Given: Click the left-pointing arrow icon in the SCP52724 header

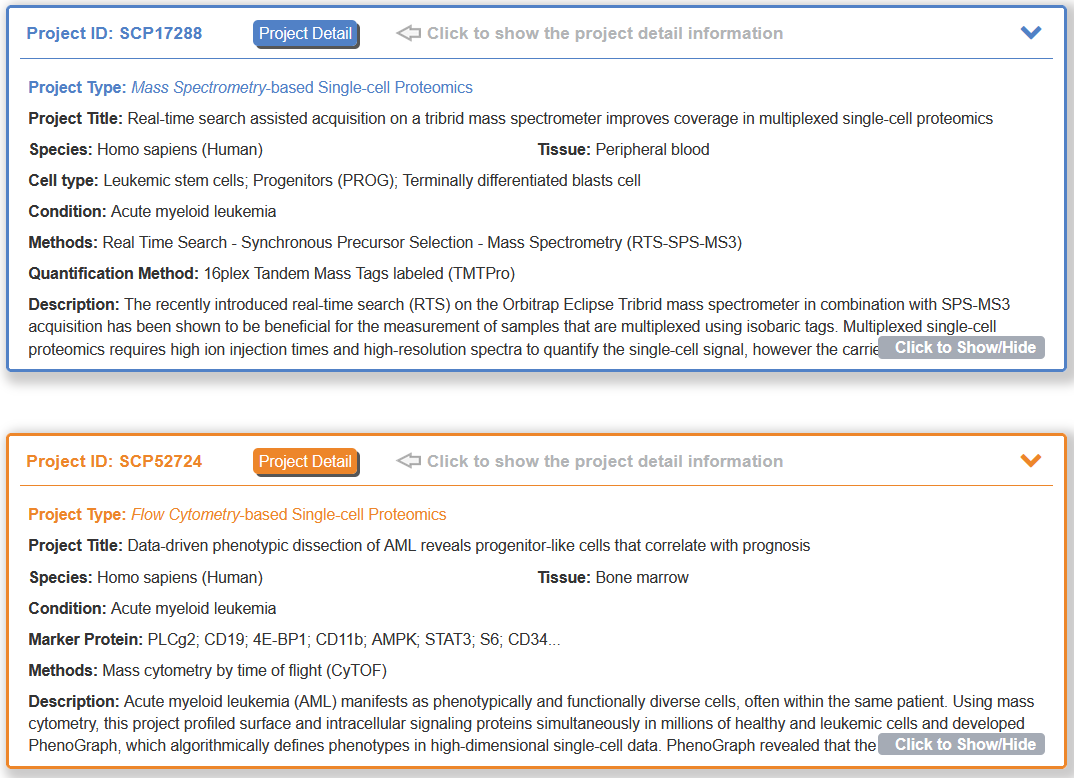Looking at the screenshot, I should click(x=408, y=462).
